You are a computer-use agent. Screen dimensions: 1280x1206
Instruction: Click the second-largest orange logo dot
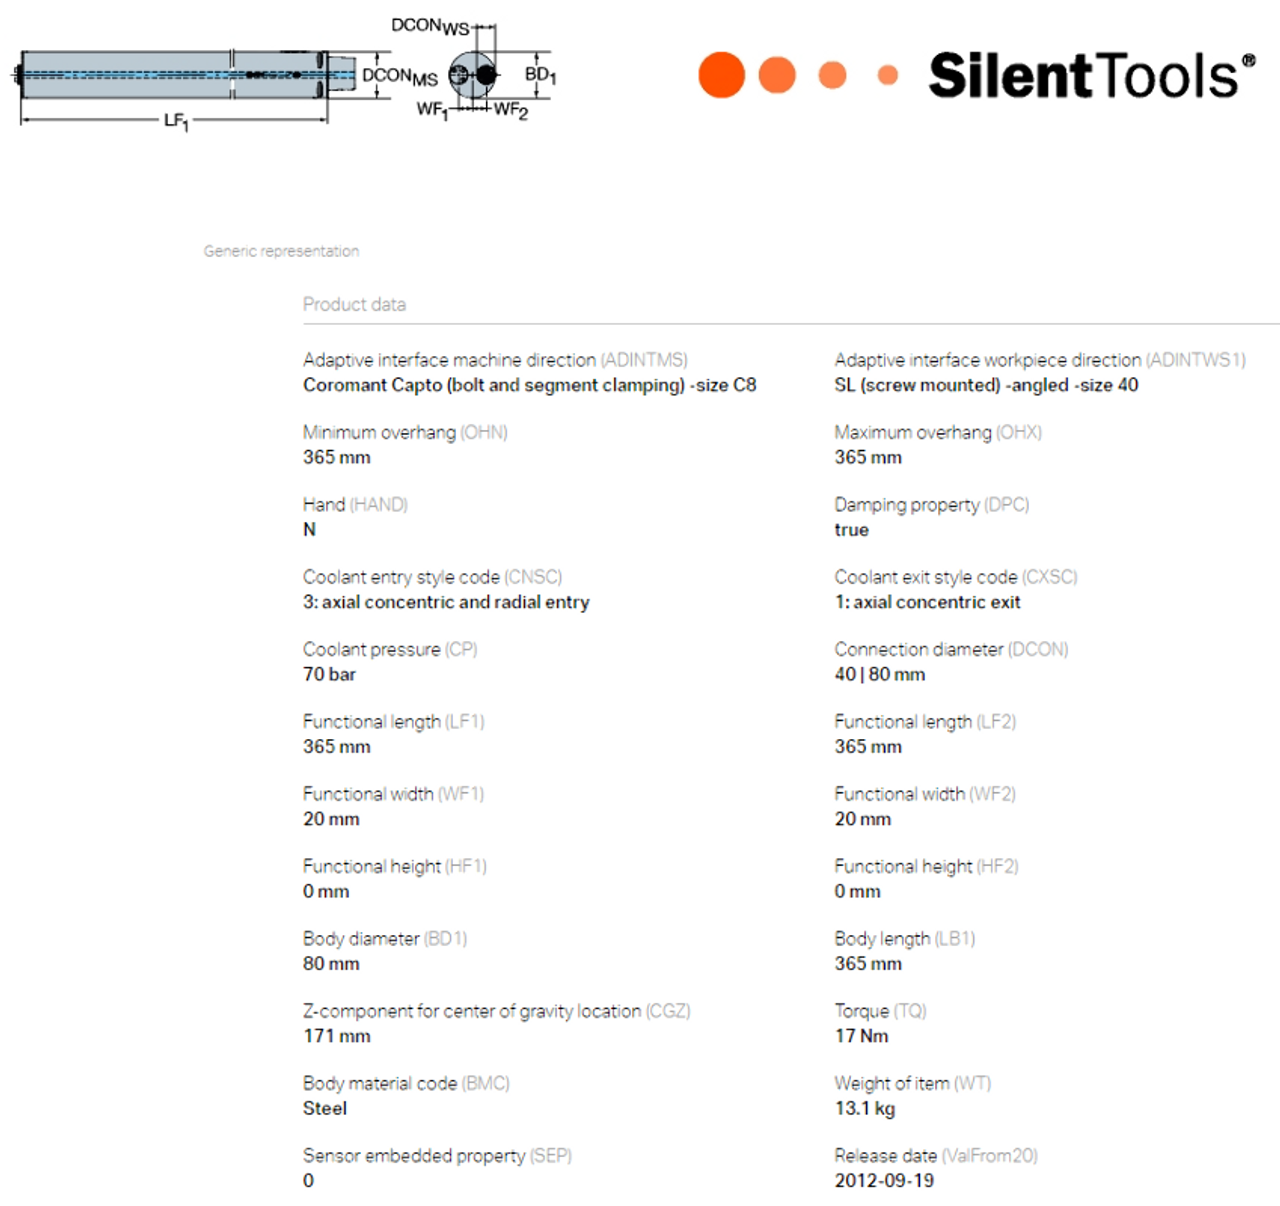(x=777, y=75)
